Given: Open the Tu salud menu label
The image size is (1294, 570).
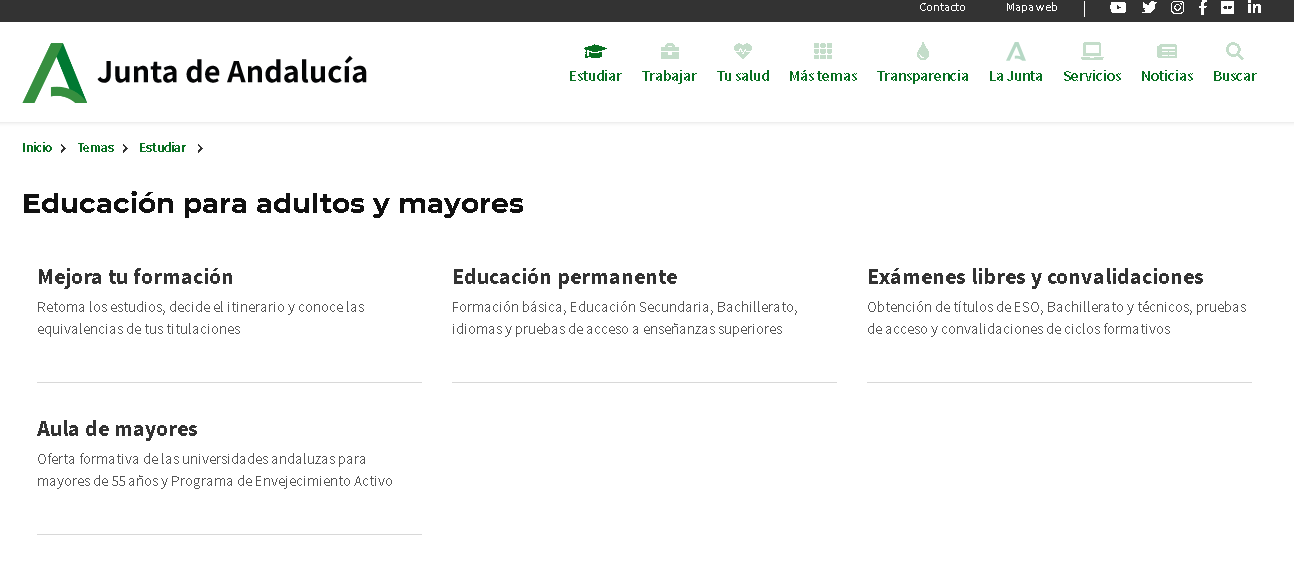Looking at the screenshot, I should tap(743, 76).
